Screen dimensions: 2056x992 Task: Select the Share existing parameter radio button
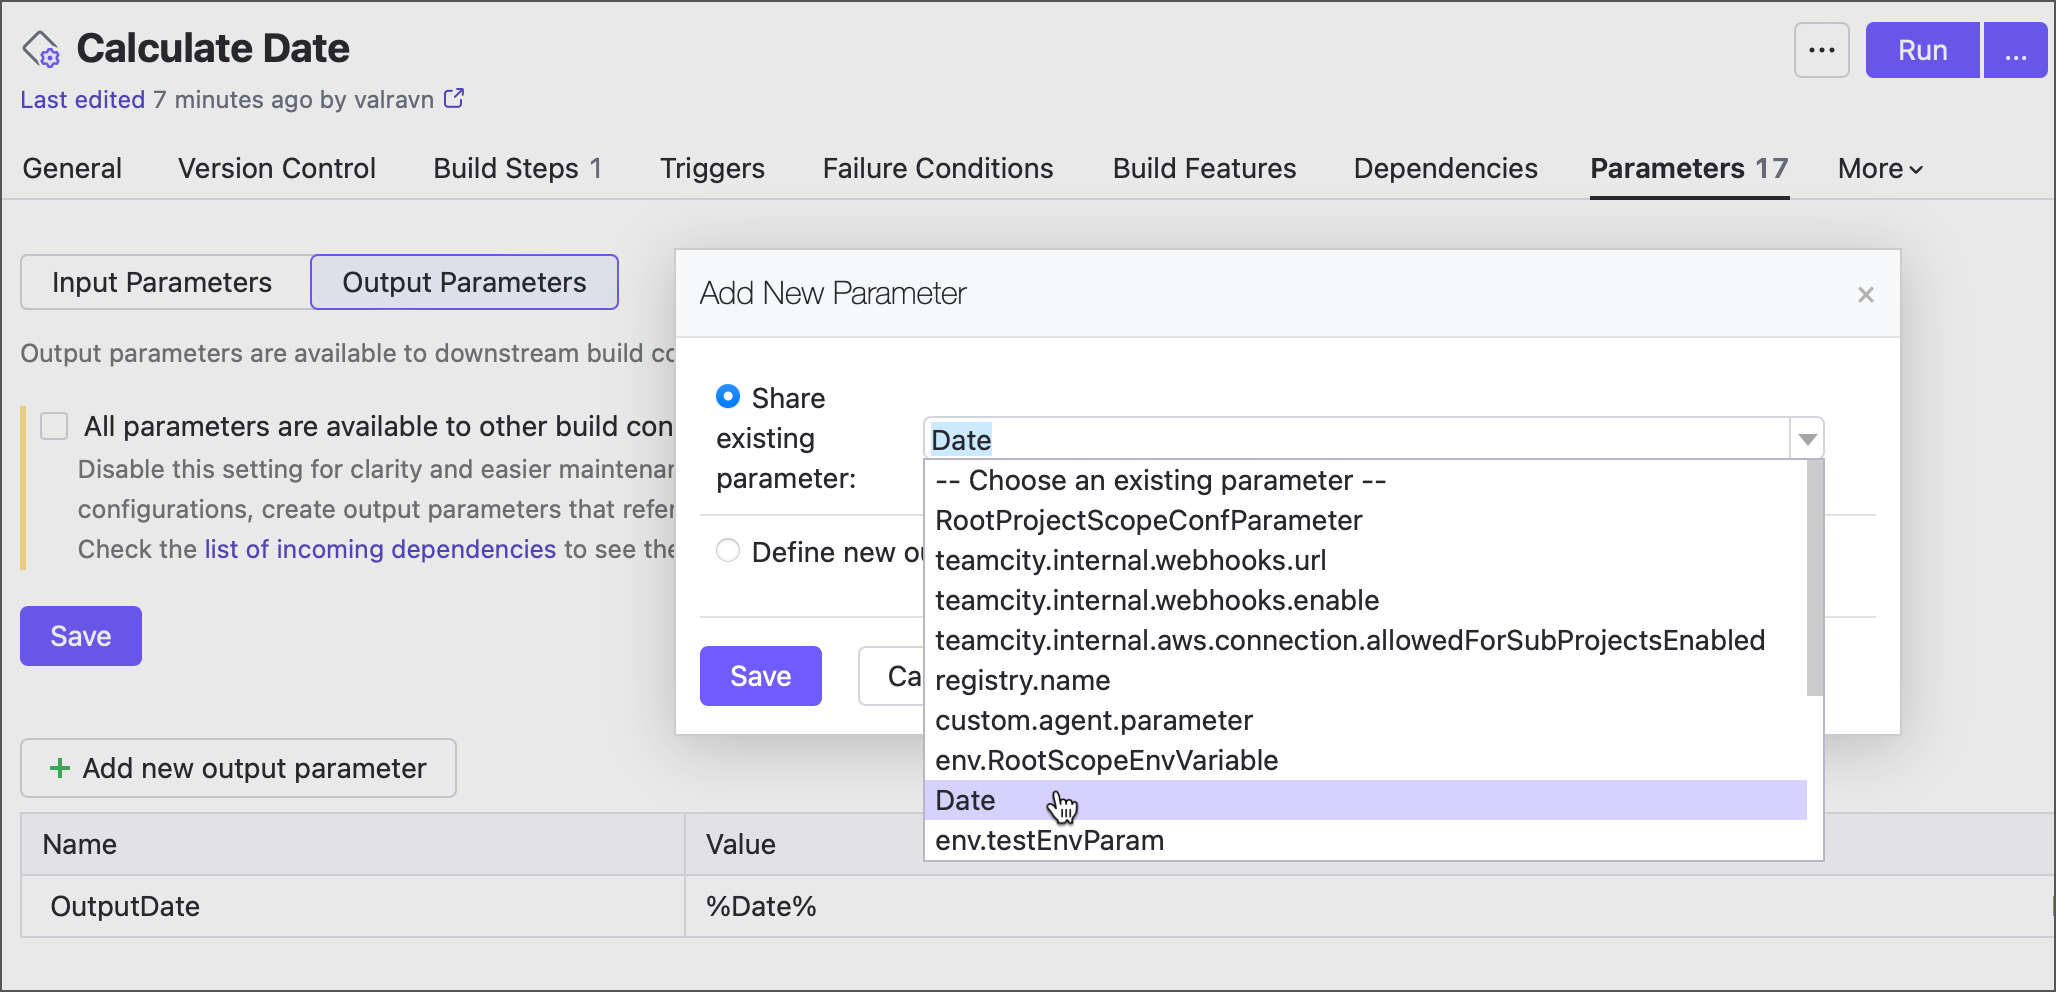coord(728,397)
